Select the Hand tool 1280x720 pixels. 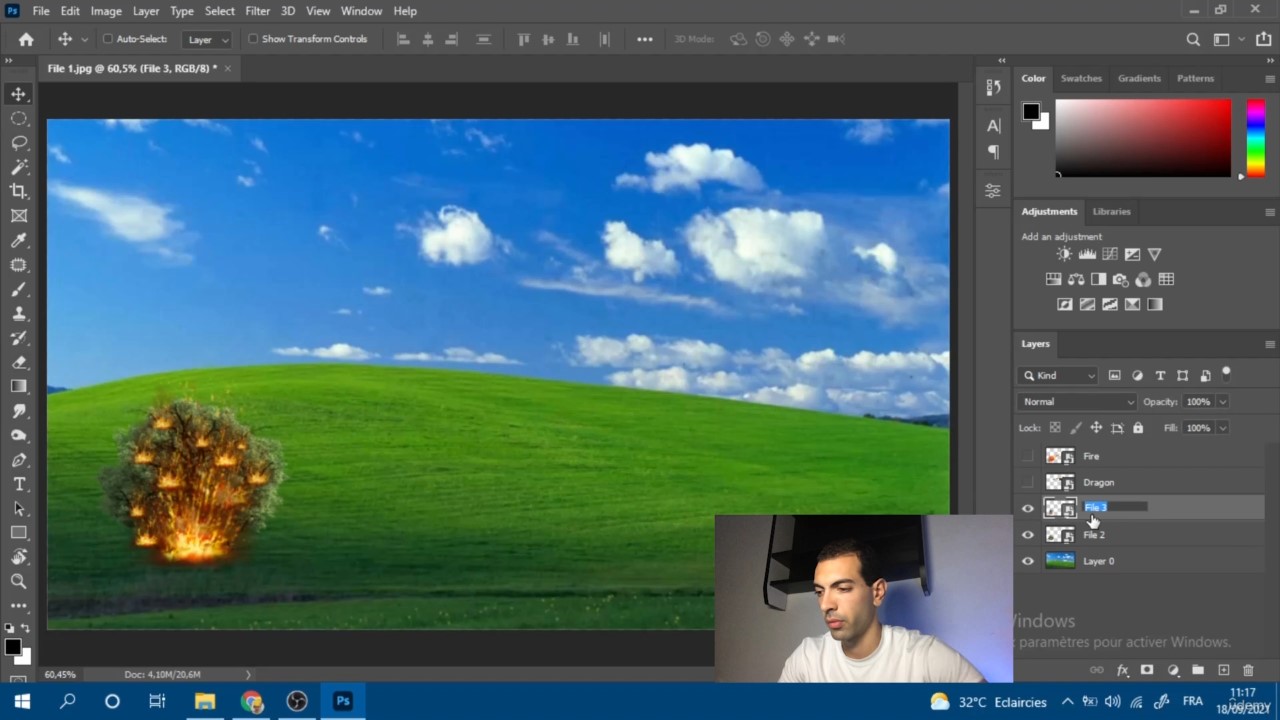pos(19,557)
